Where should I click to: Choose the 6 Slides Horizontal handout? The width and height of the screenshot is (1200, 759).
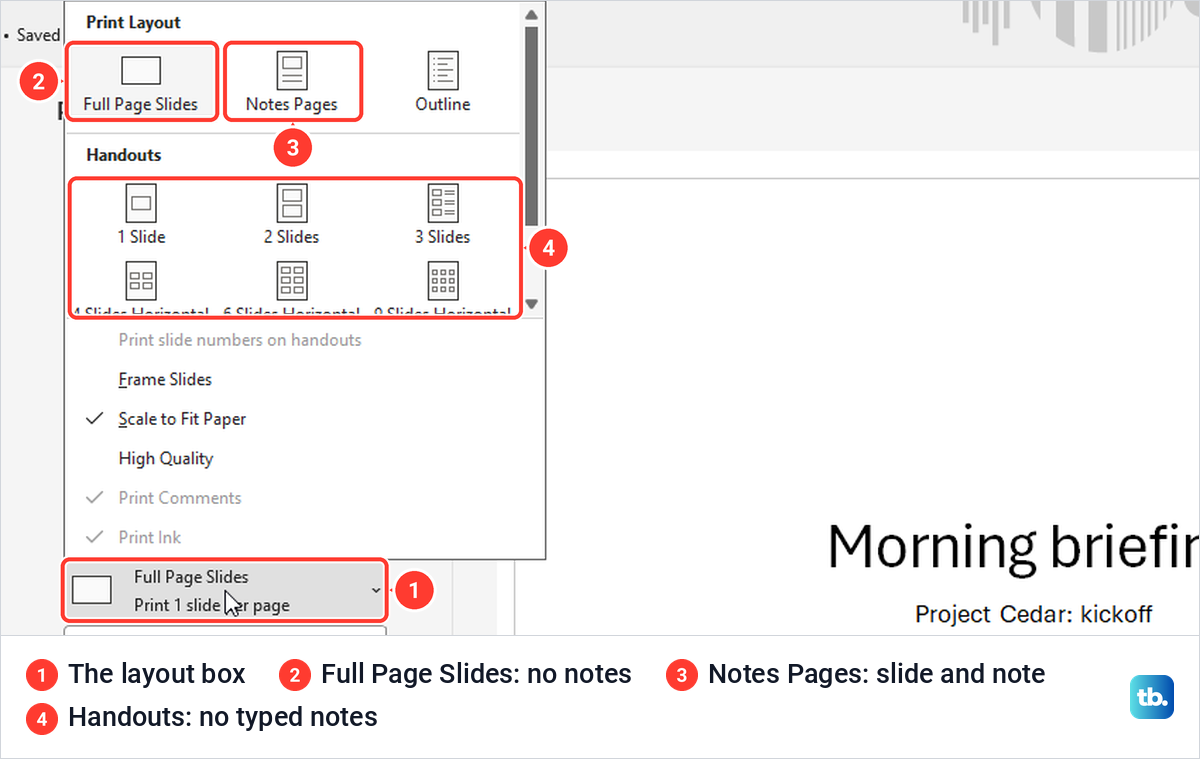[292, 288]
